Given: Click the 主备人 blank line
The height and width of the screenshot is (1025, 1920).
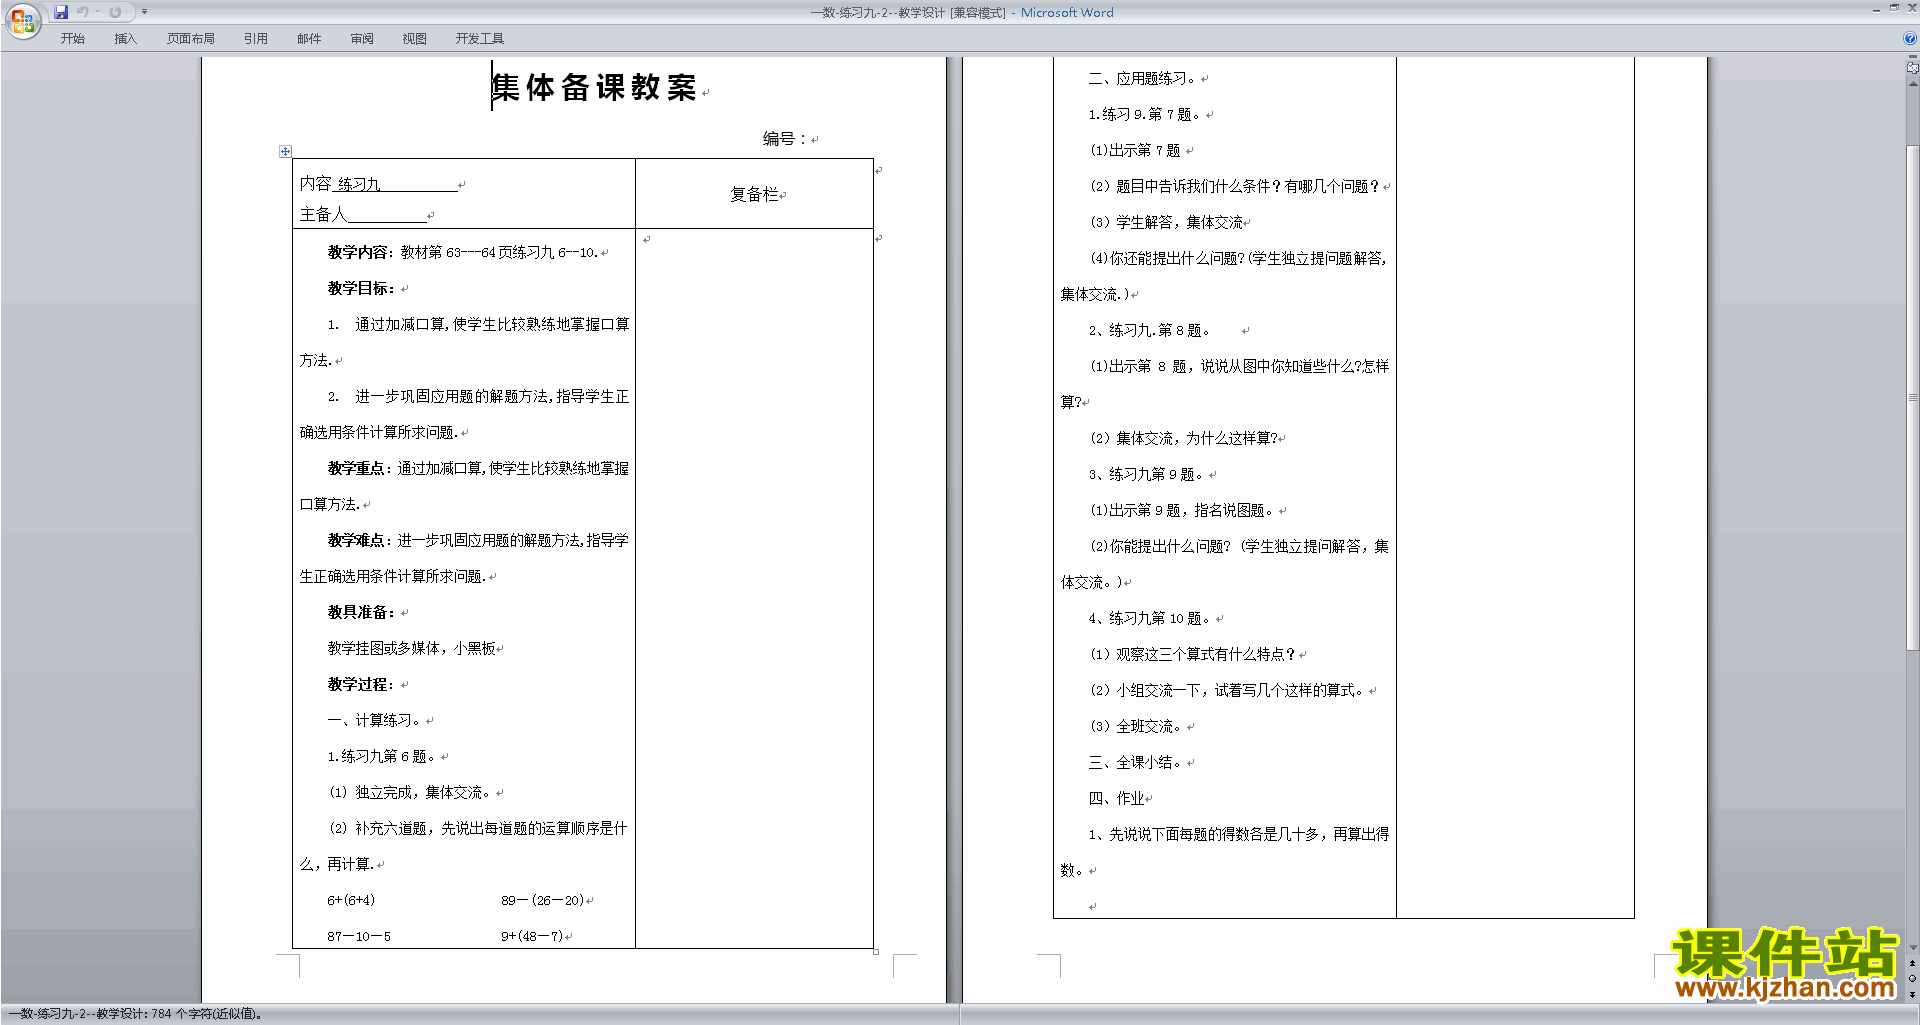Looking at the screenshot, I should [363, 214].
